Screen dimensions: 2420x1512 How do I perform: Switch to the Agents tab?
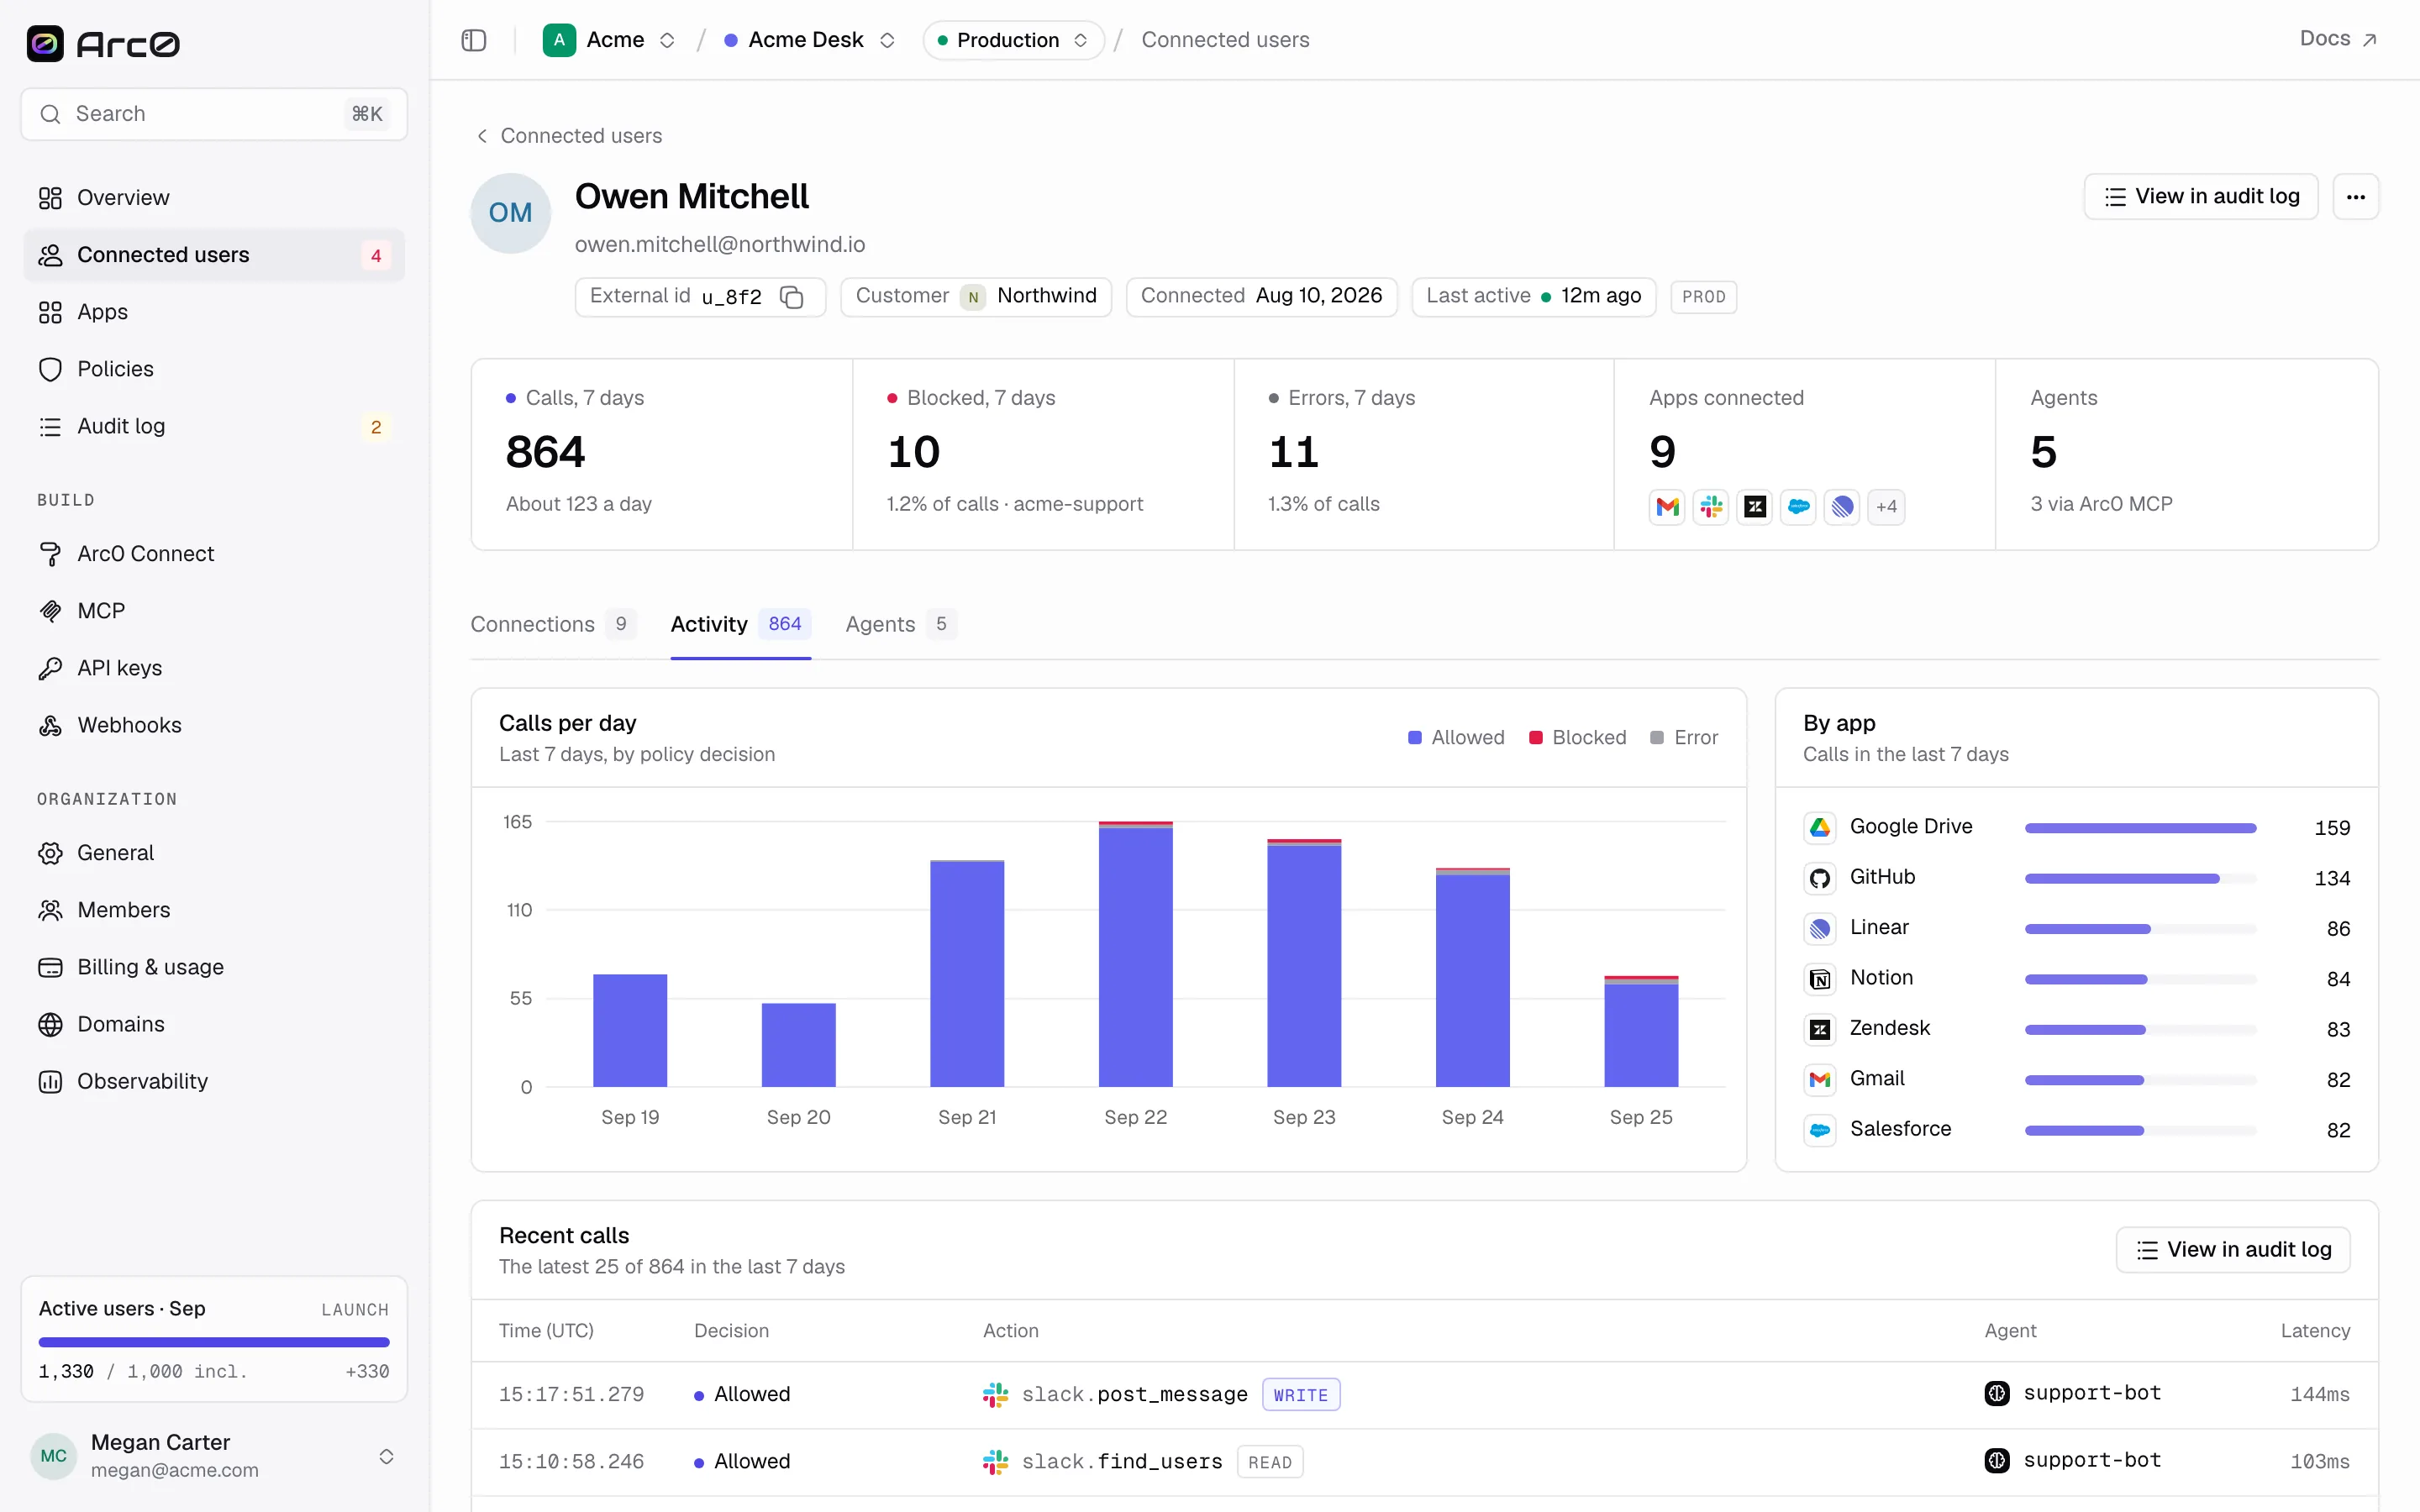coord(900,624)
